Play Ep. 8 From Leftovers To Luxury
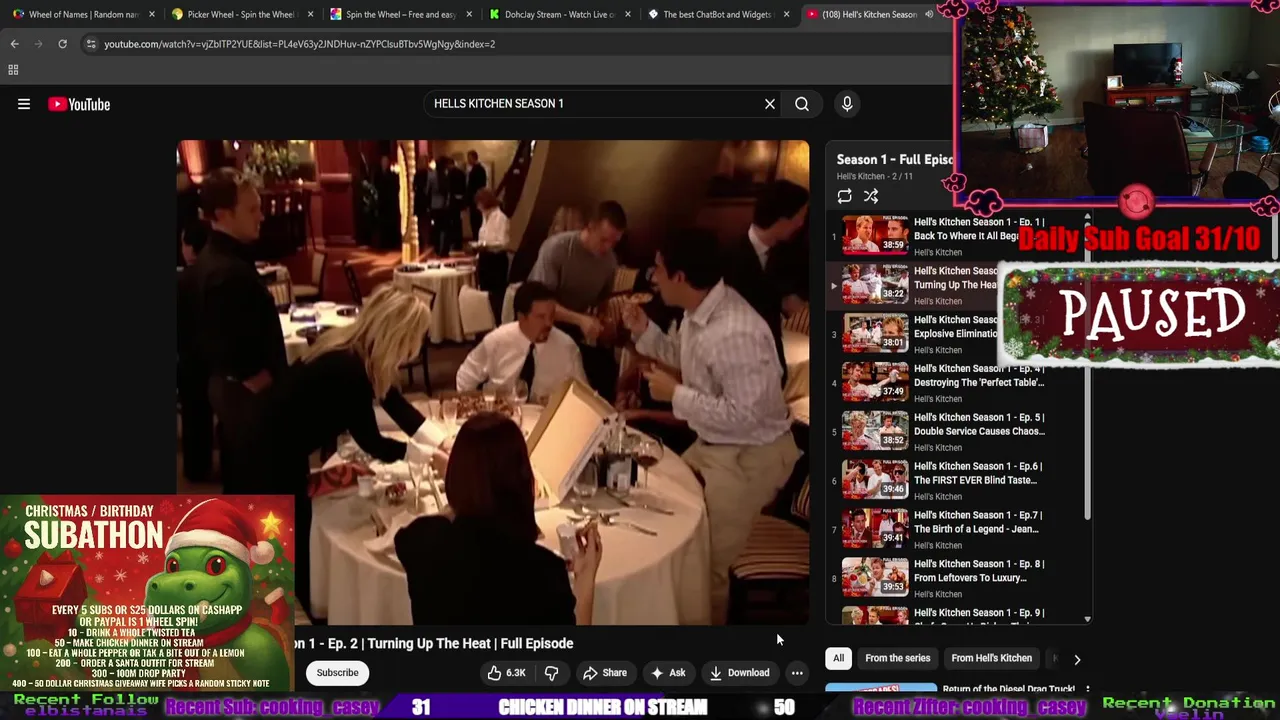 coord(955,579)
